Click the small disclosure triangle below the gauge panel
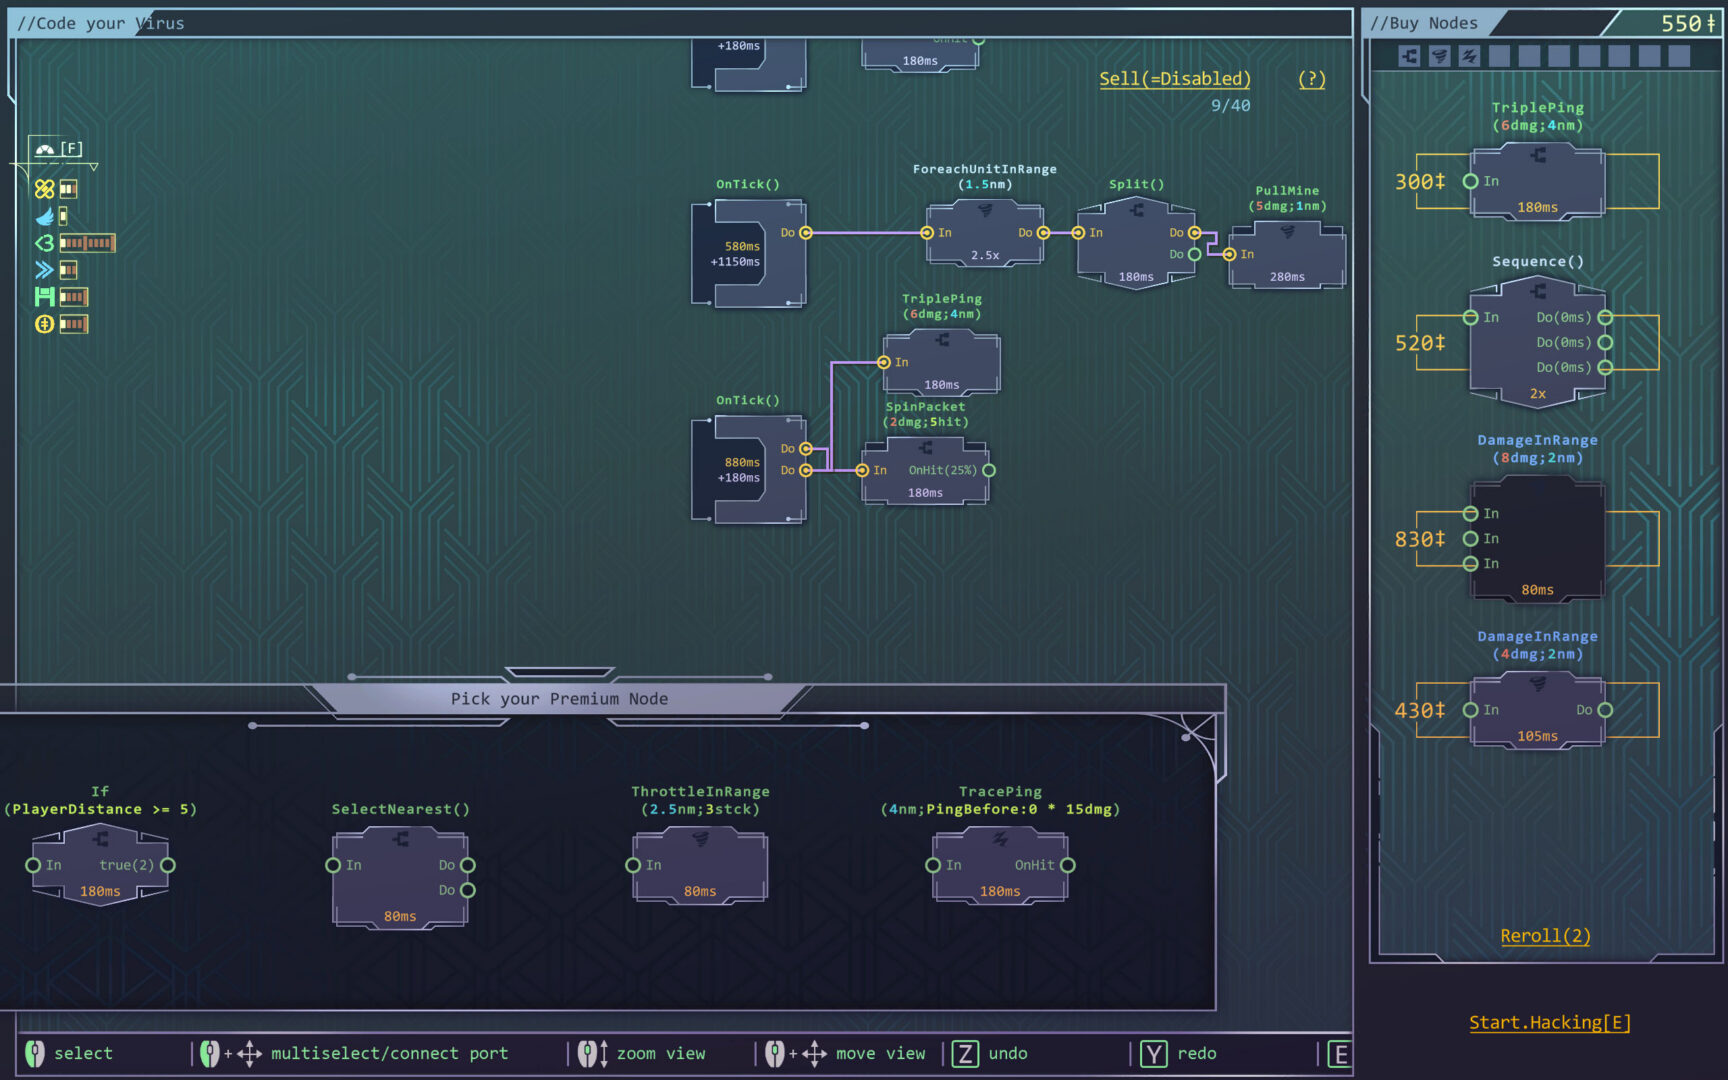 pos(94,166)
